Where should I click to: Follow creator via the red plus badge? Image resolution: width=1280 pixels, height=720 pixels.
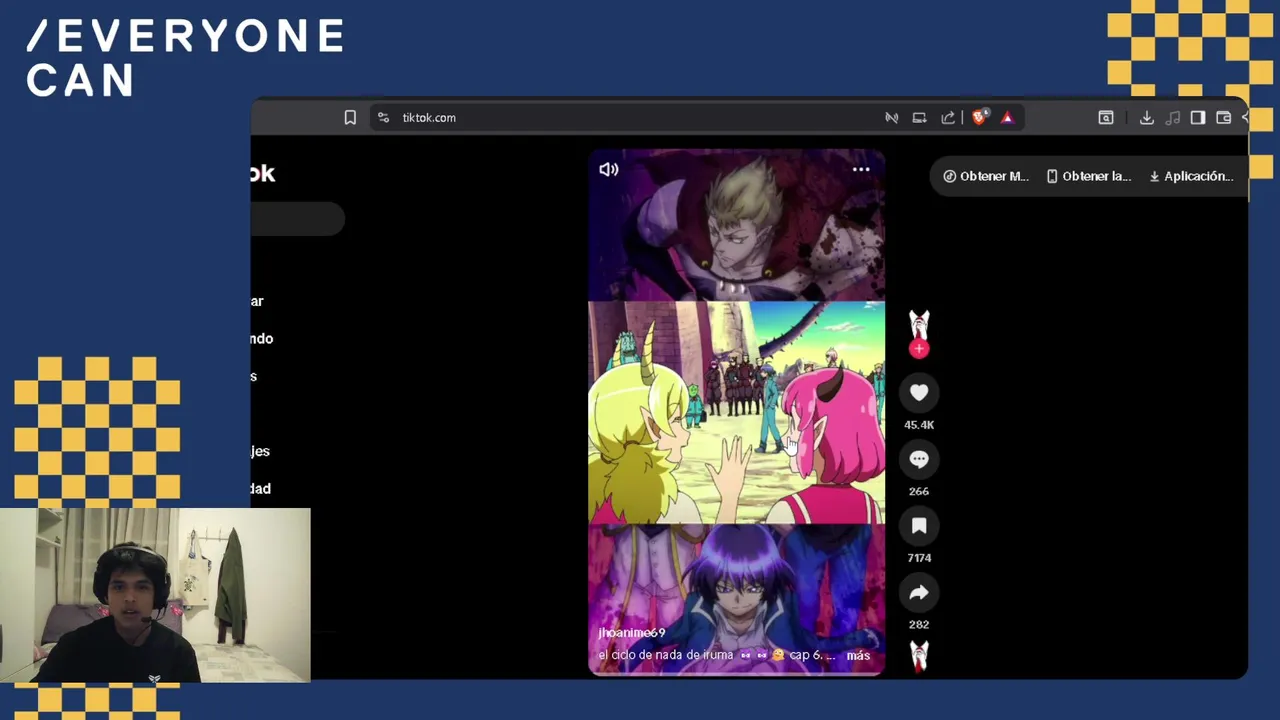click(x=919, y=349)
